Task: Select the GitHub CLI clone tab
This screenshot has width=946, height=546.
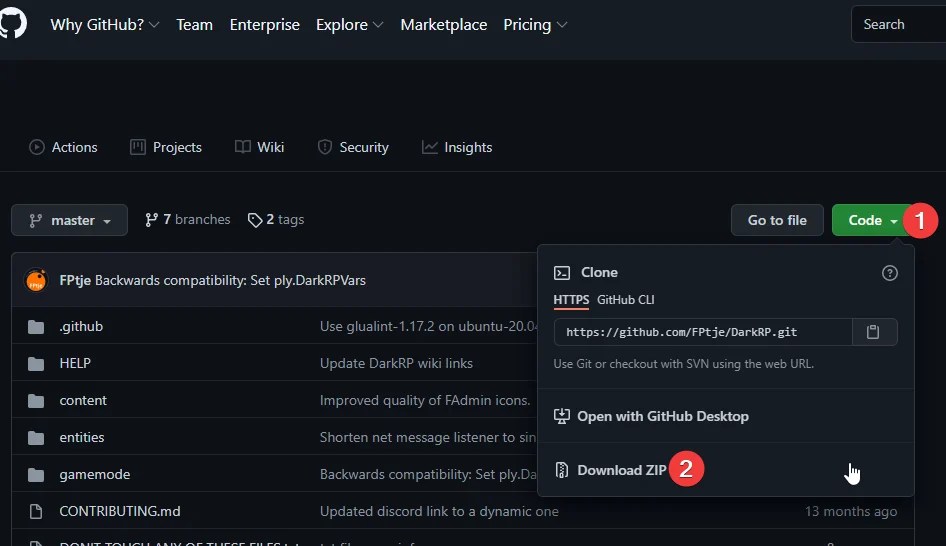Action: (x=626, y=300)
